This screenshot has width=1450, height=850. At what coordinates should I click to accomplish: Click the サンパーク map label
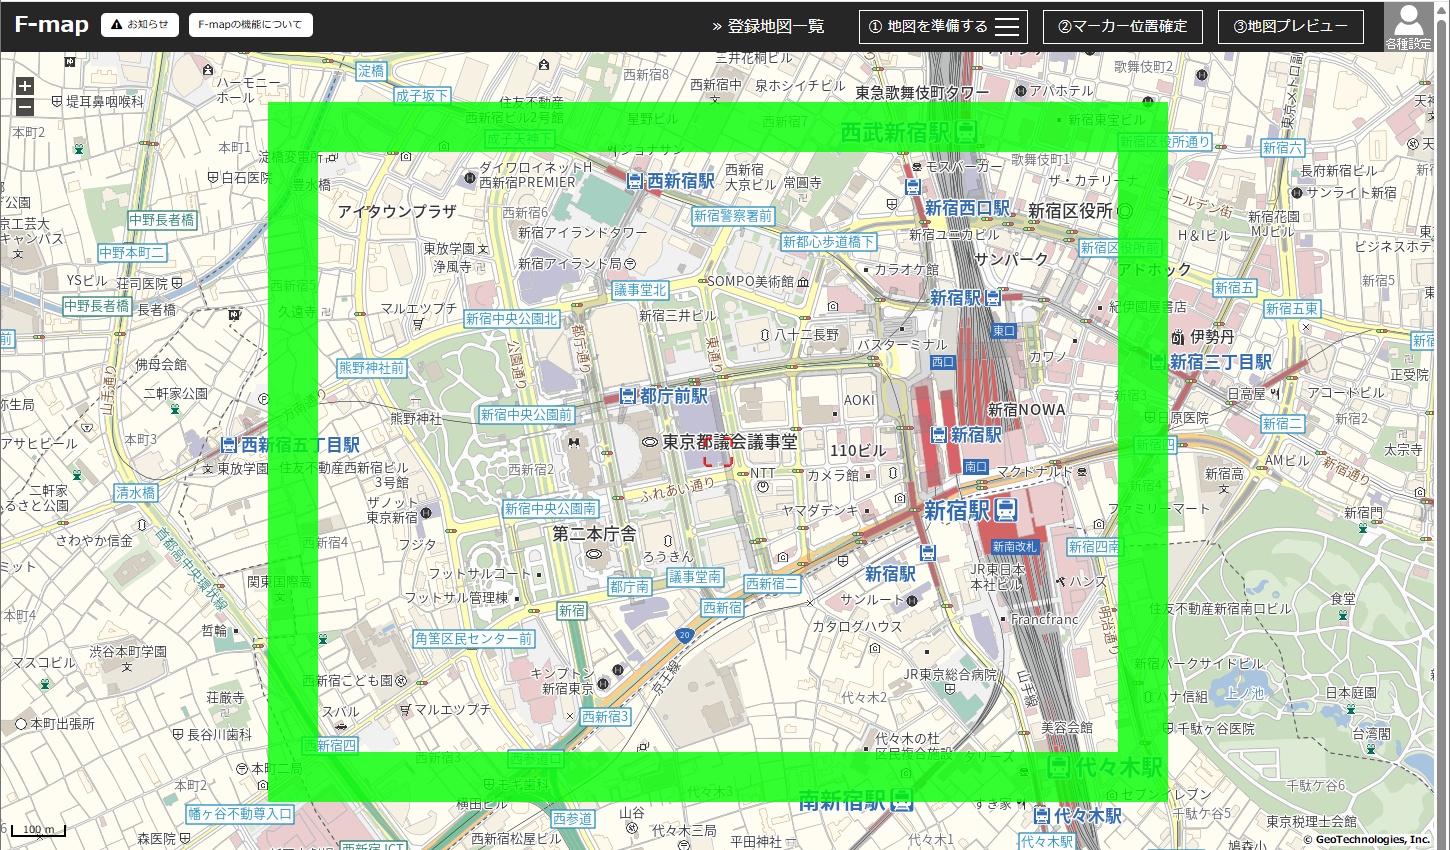pos(1011,259)
